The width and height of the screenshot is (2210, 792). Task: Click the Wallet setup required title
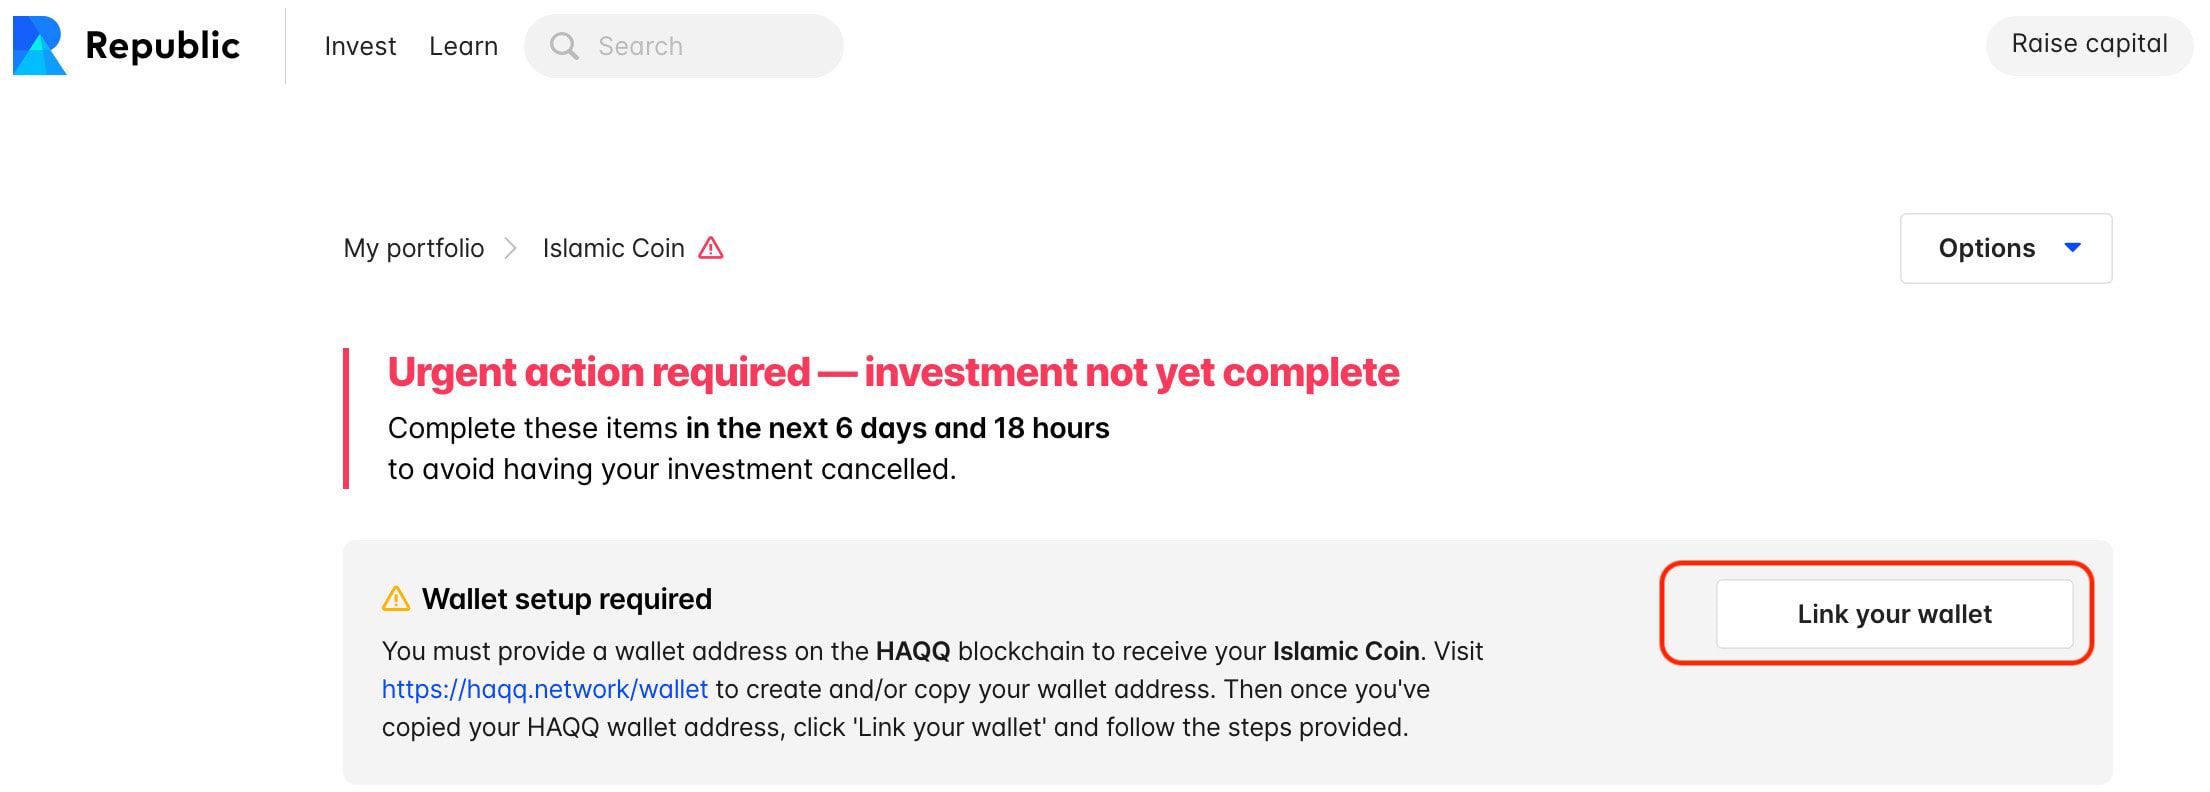point(567,598)
